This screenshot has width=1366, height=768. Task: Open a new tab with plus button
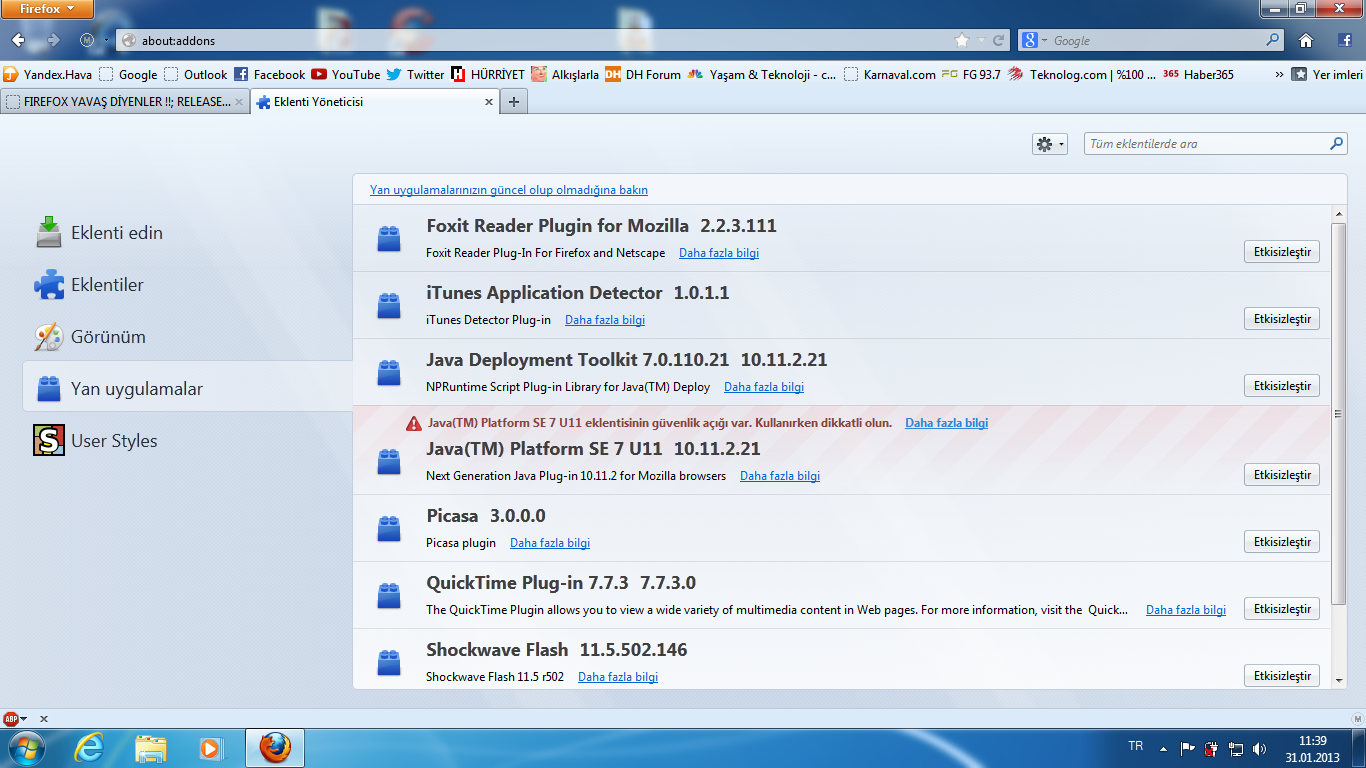click(x=514, y=102)
